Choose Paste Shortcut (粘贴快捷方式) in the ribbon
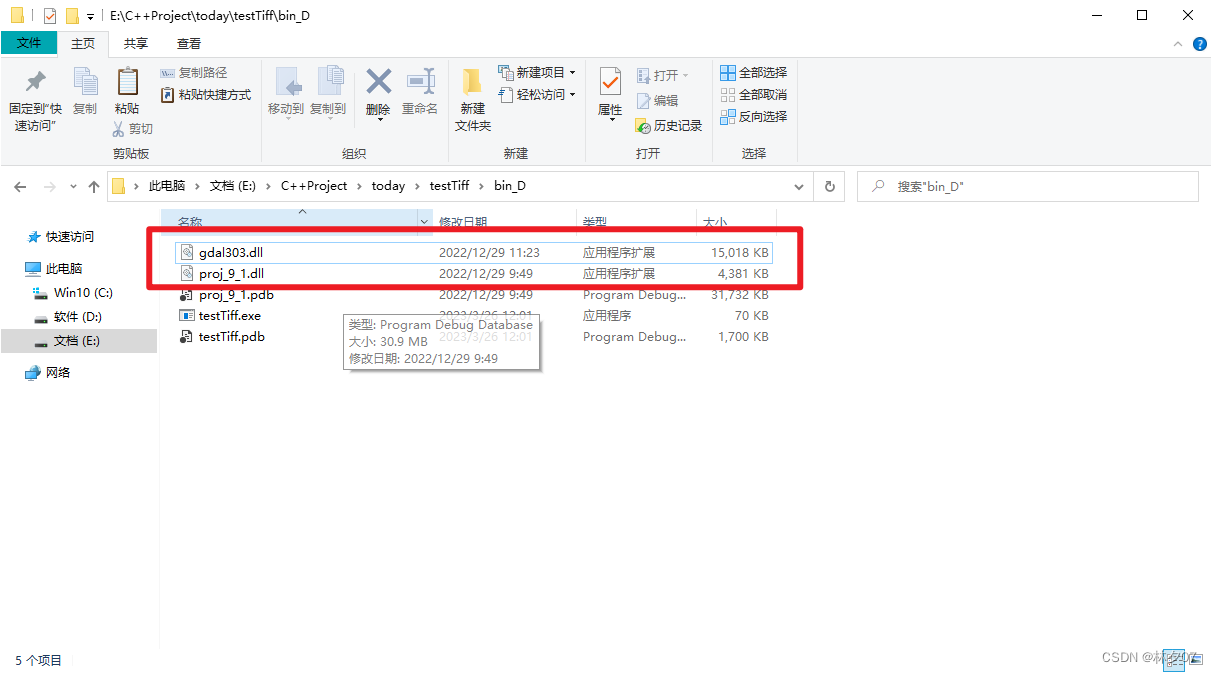 pos(206,95)
